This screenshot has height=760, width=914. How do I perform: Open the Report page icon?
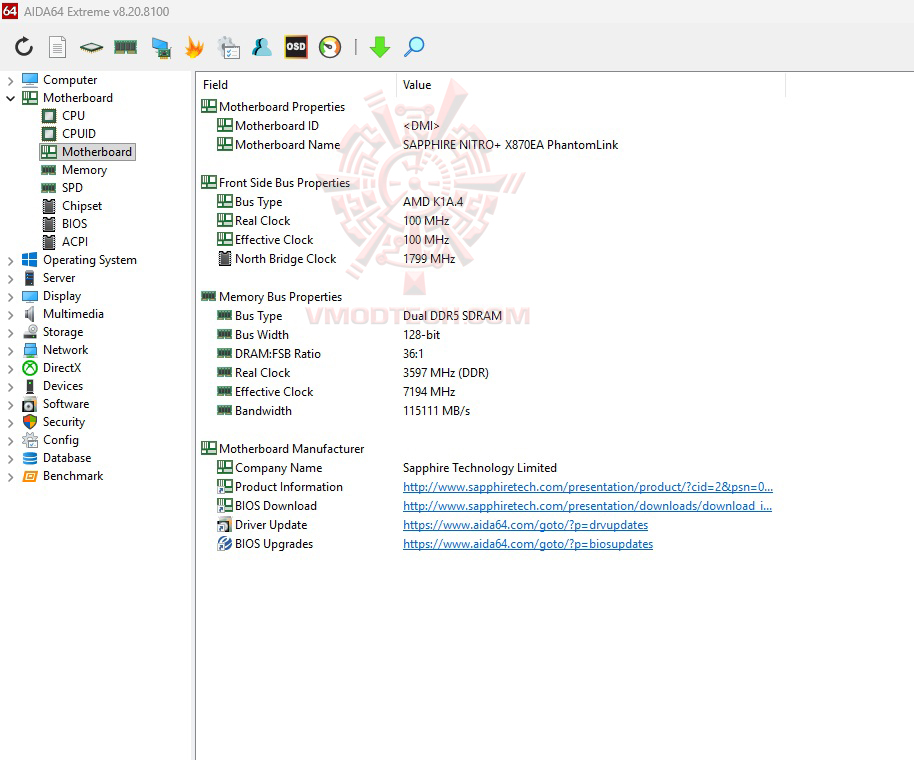(x=57, y=47)
